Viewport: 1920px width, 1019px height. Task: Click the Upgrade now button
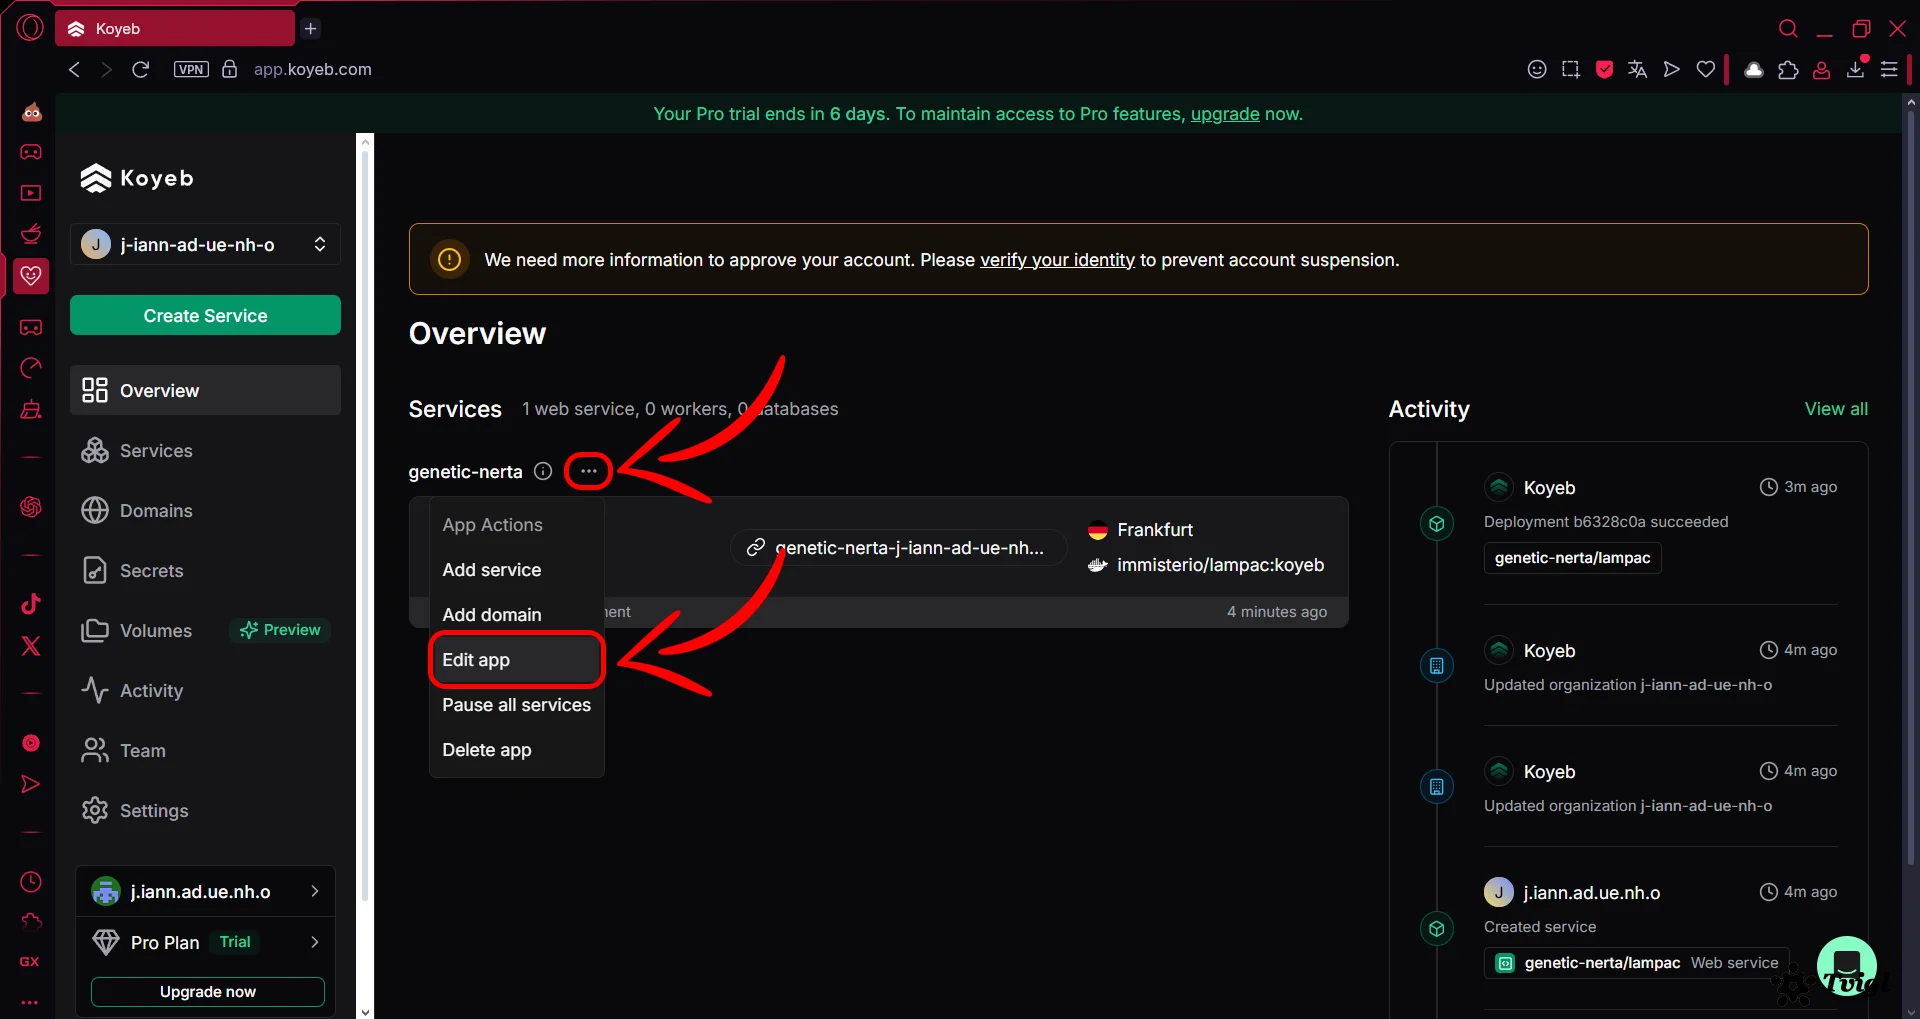click(207, 992)
